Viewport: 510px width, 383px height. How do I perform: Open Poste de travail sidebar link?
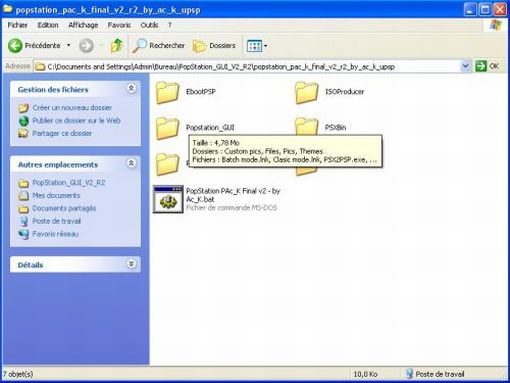coord(56,221)
